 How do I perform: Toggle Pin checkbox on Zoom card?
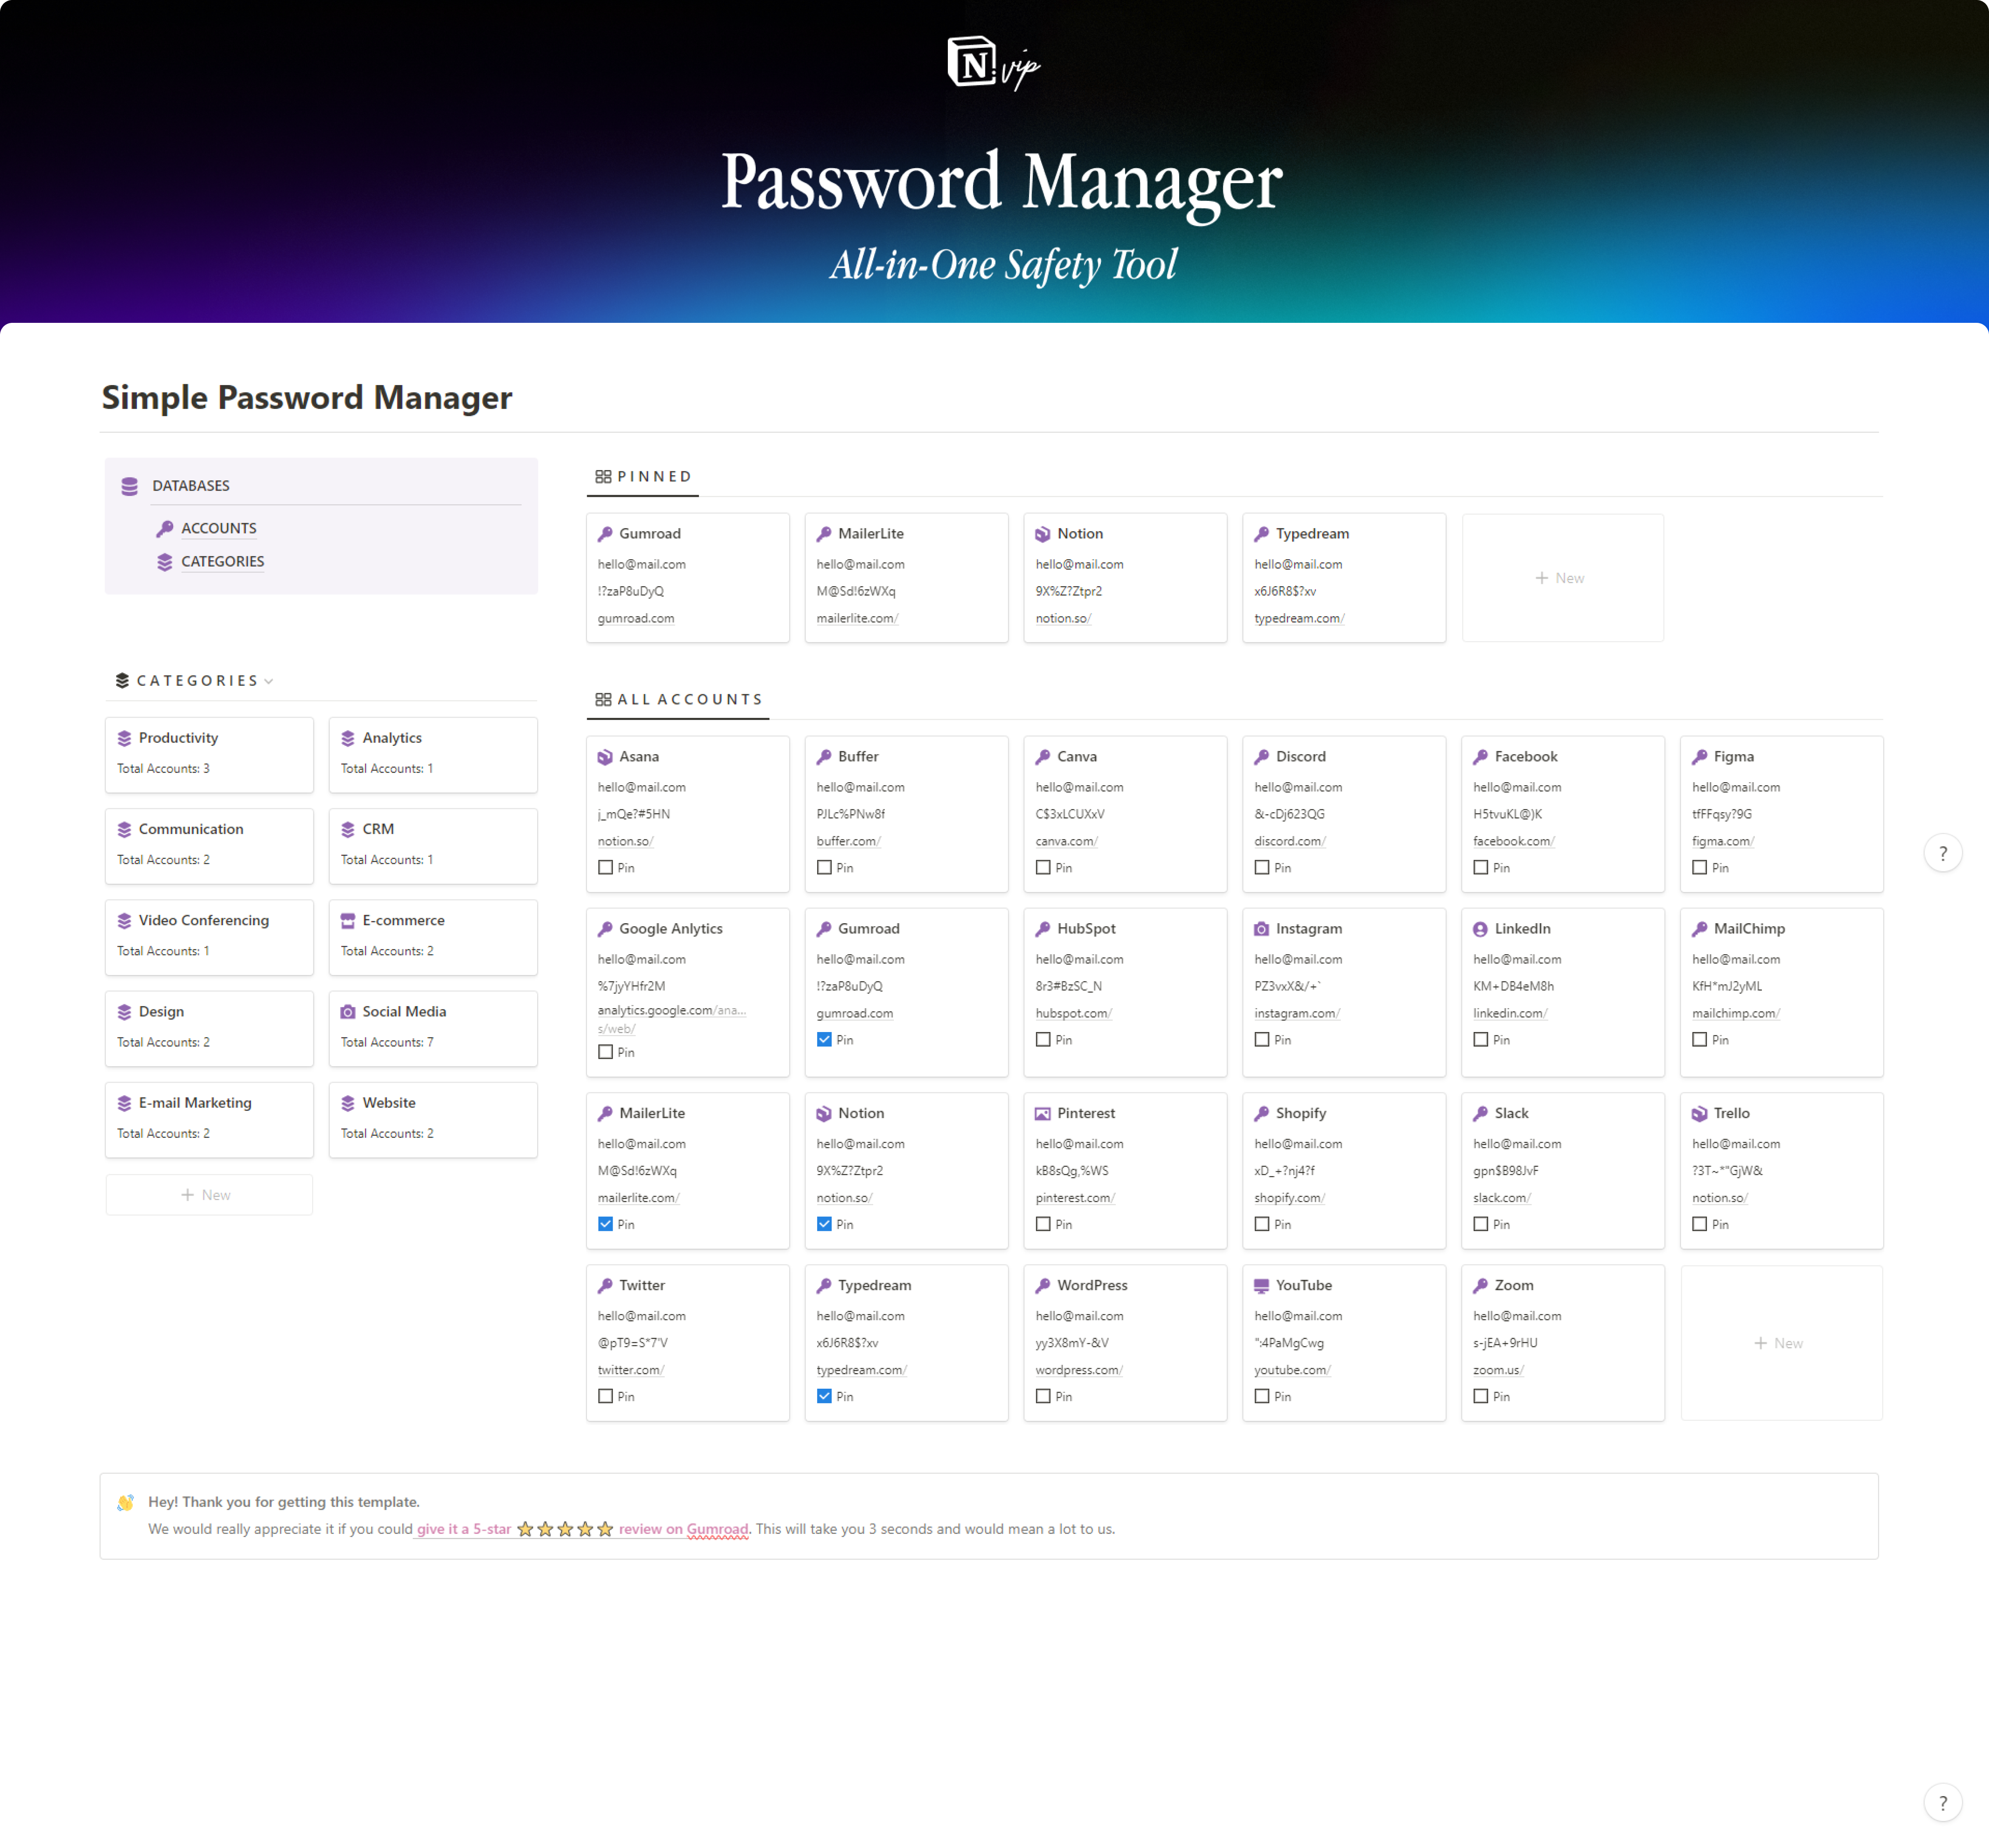click(1480, 1396)
